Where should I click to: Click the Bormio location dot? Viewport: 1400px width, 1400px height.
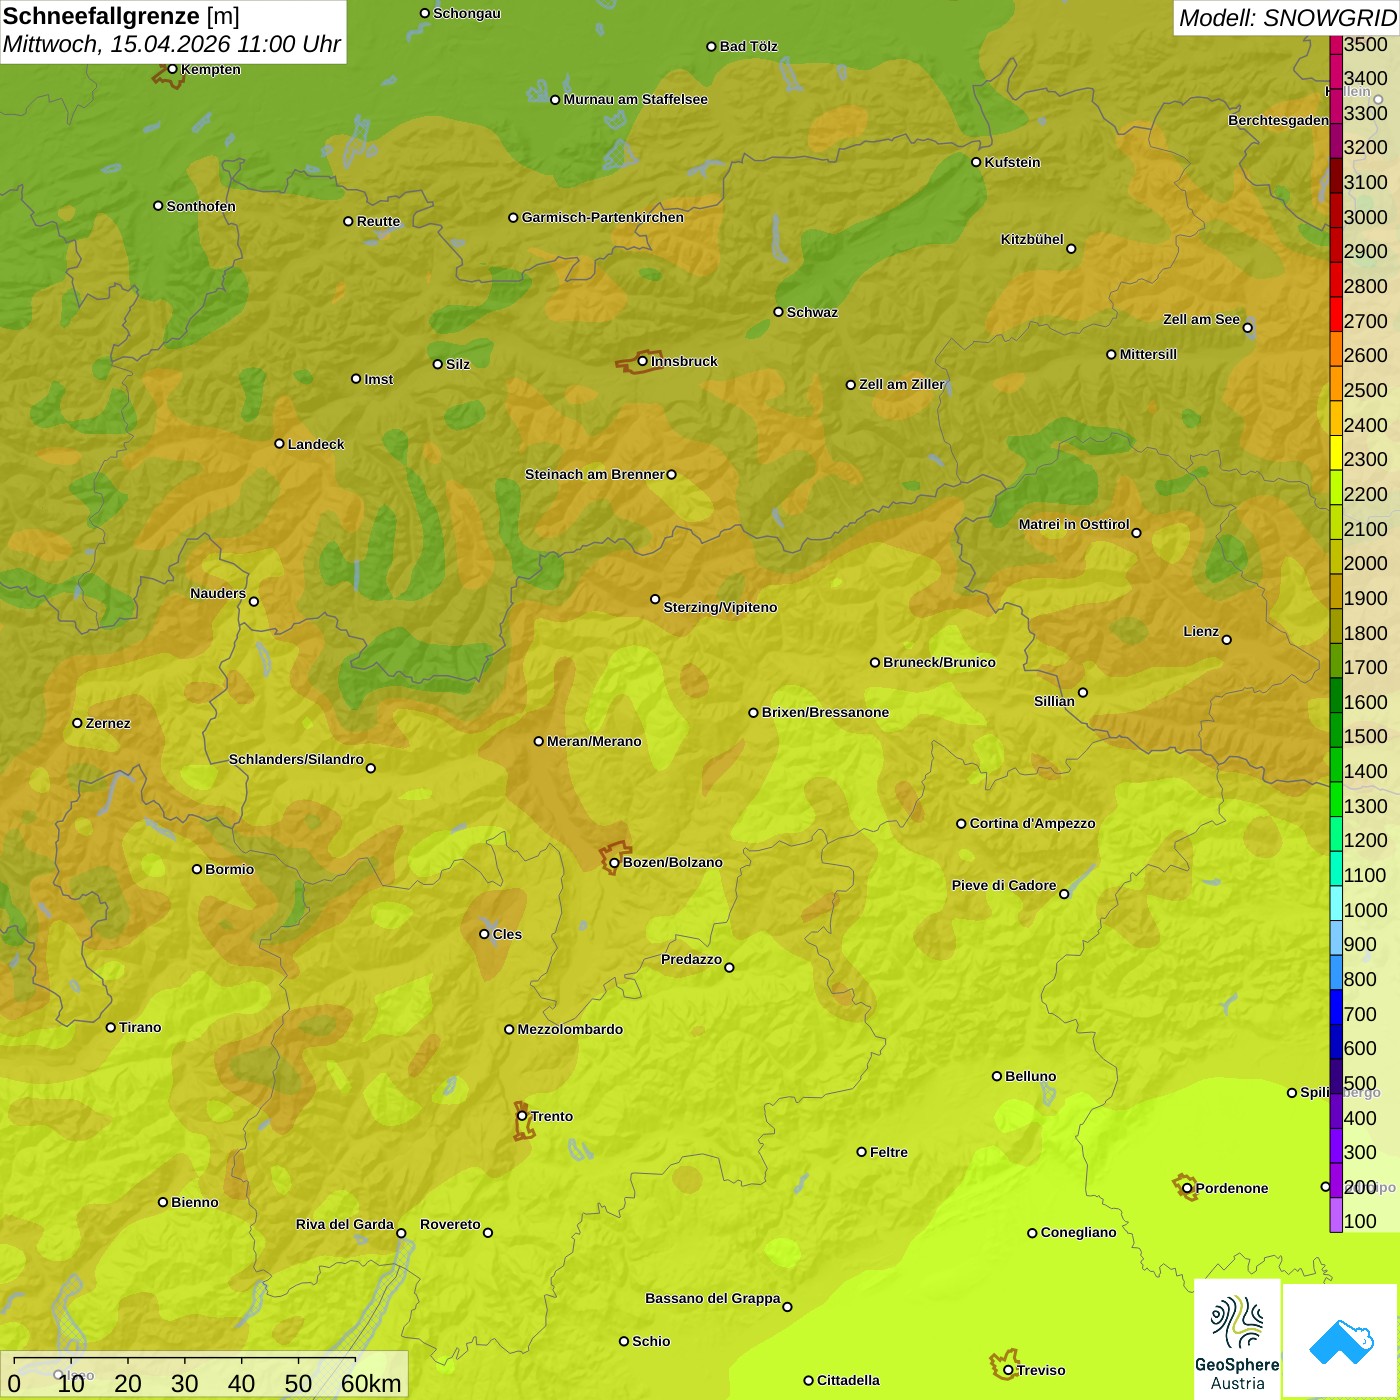click(197, 869)
